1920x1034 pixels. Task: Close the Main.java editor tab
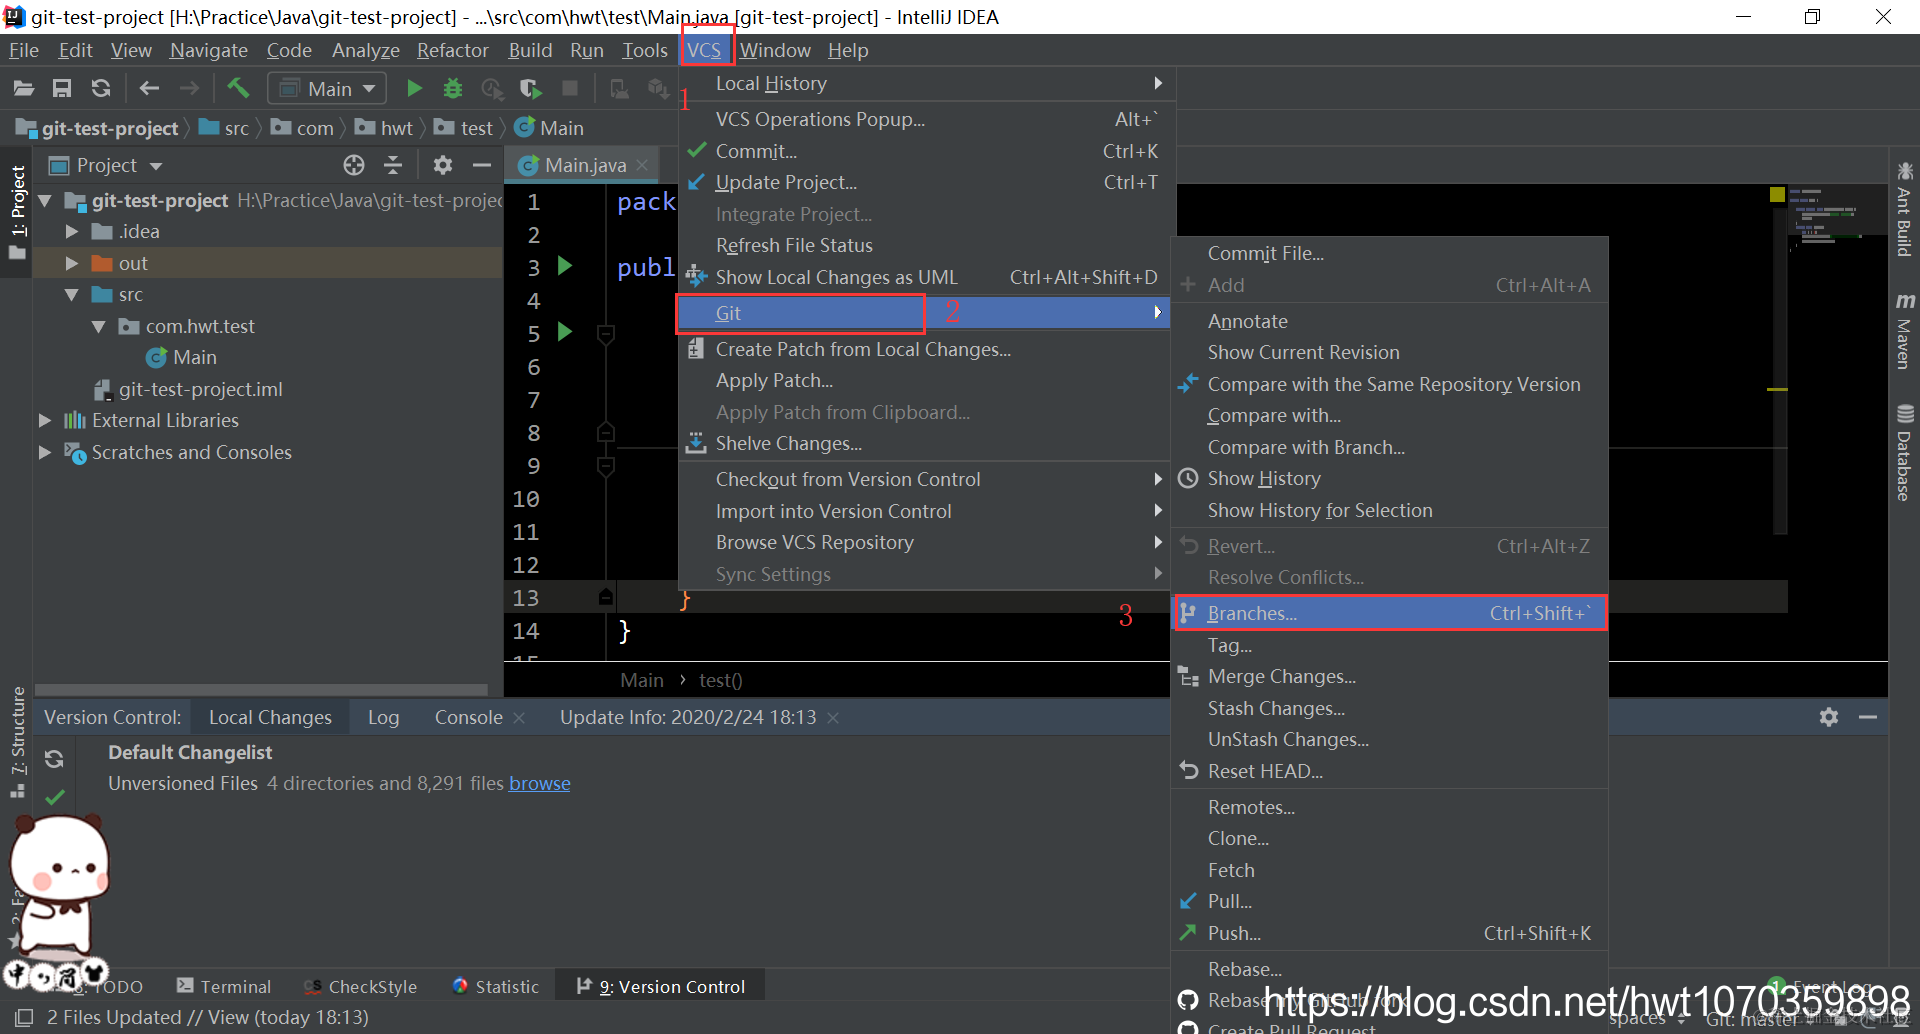click(642, 165)
